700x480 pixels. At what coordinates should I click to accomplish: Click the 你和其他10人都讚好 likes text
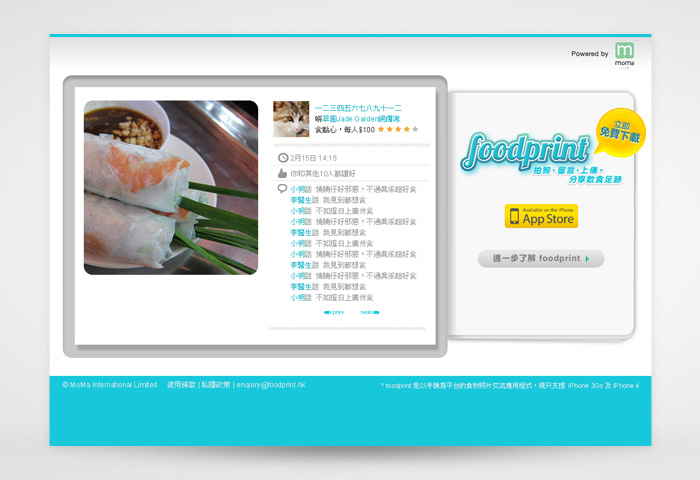coord(323,173)
